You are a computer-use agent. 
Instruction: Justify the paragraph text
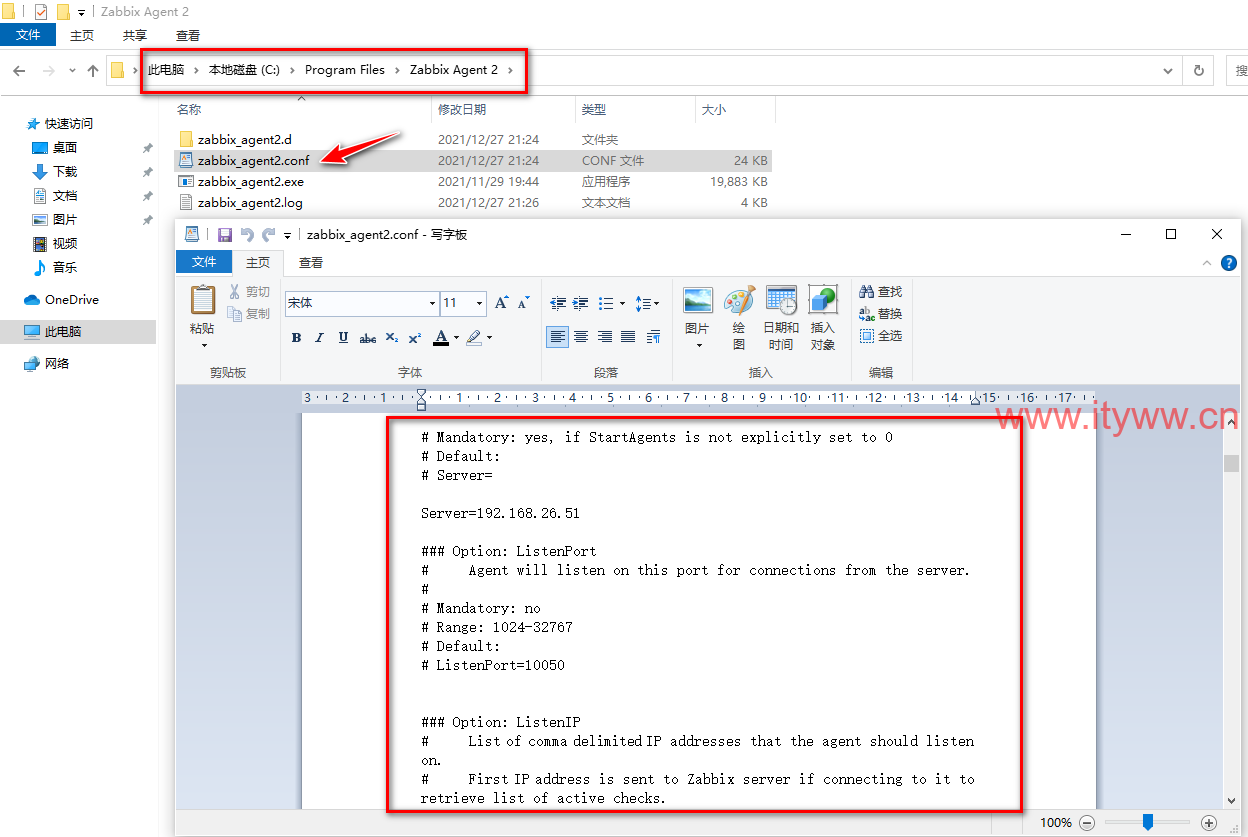coord(628,337)
